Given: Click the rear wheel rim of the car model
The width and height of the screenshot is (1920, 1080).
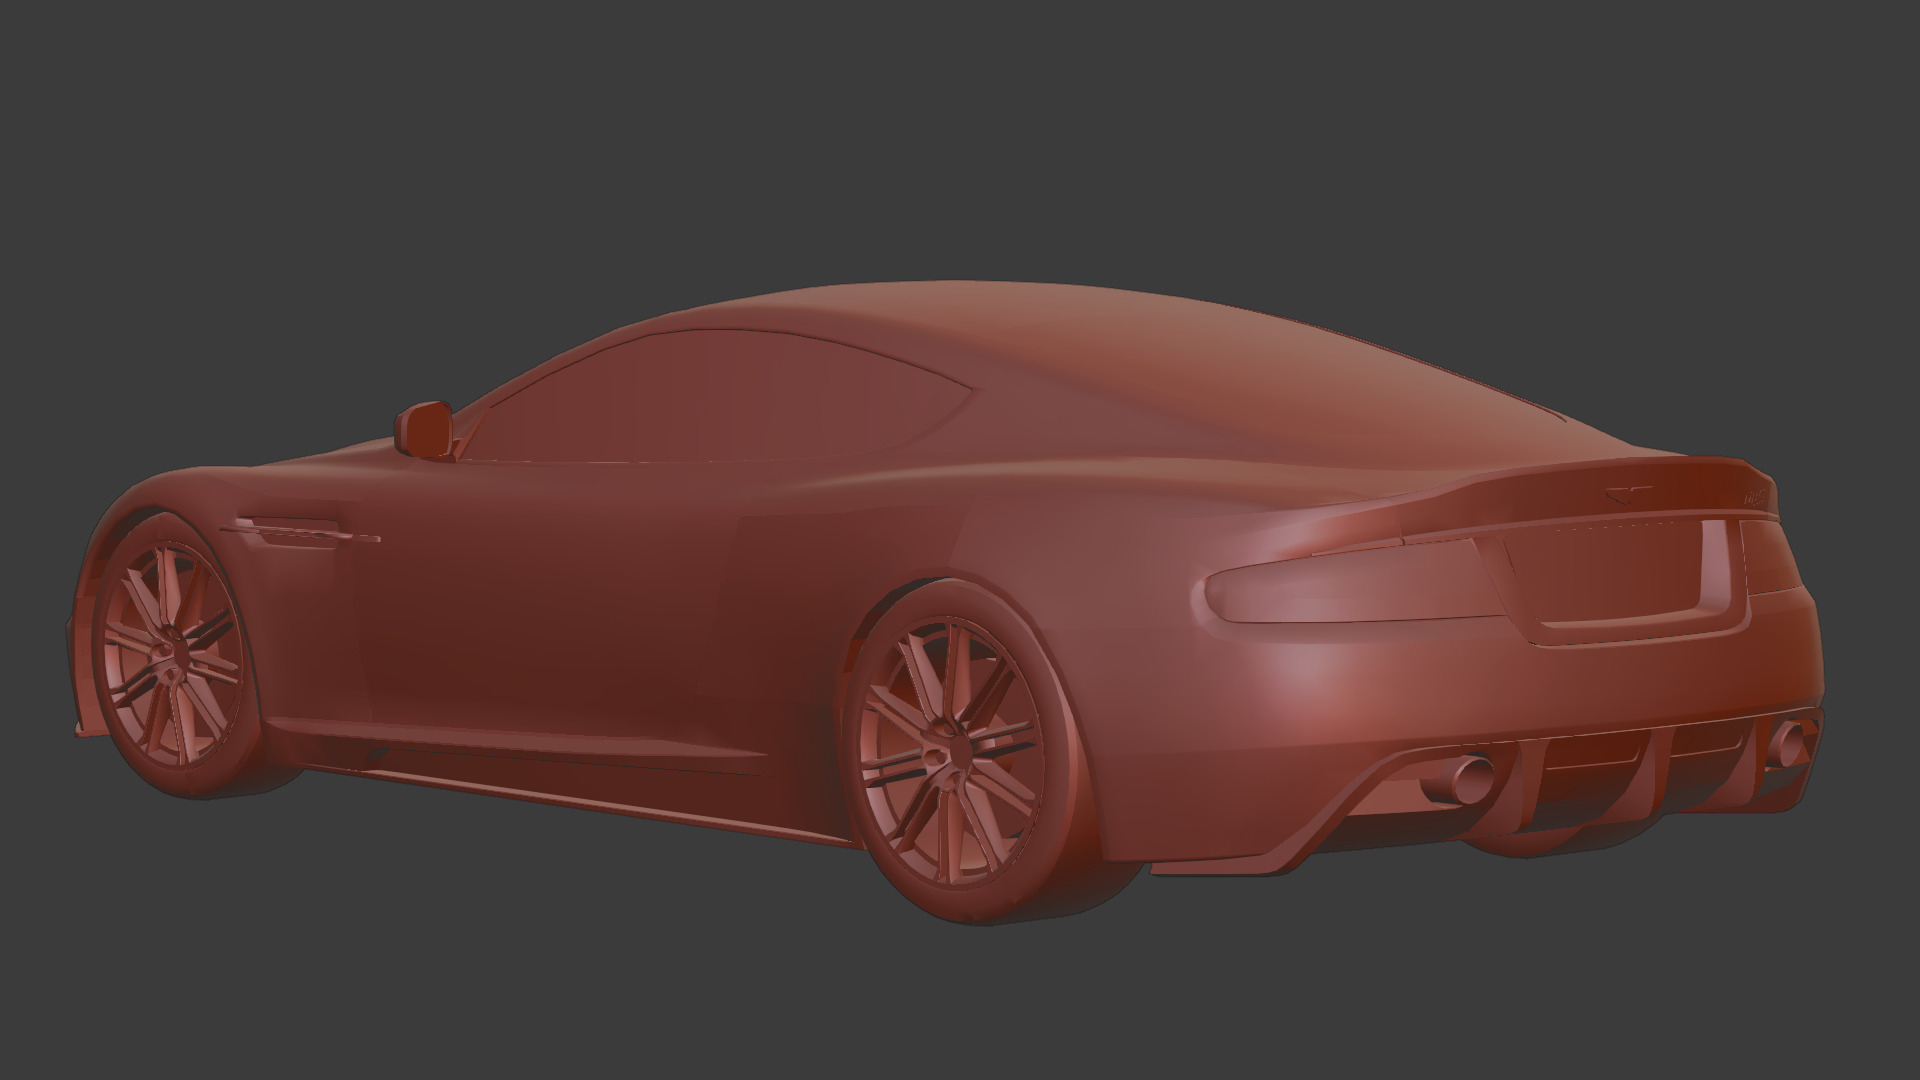Looking at the screenshot, I should tap(950, 752).
